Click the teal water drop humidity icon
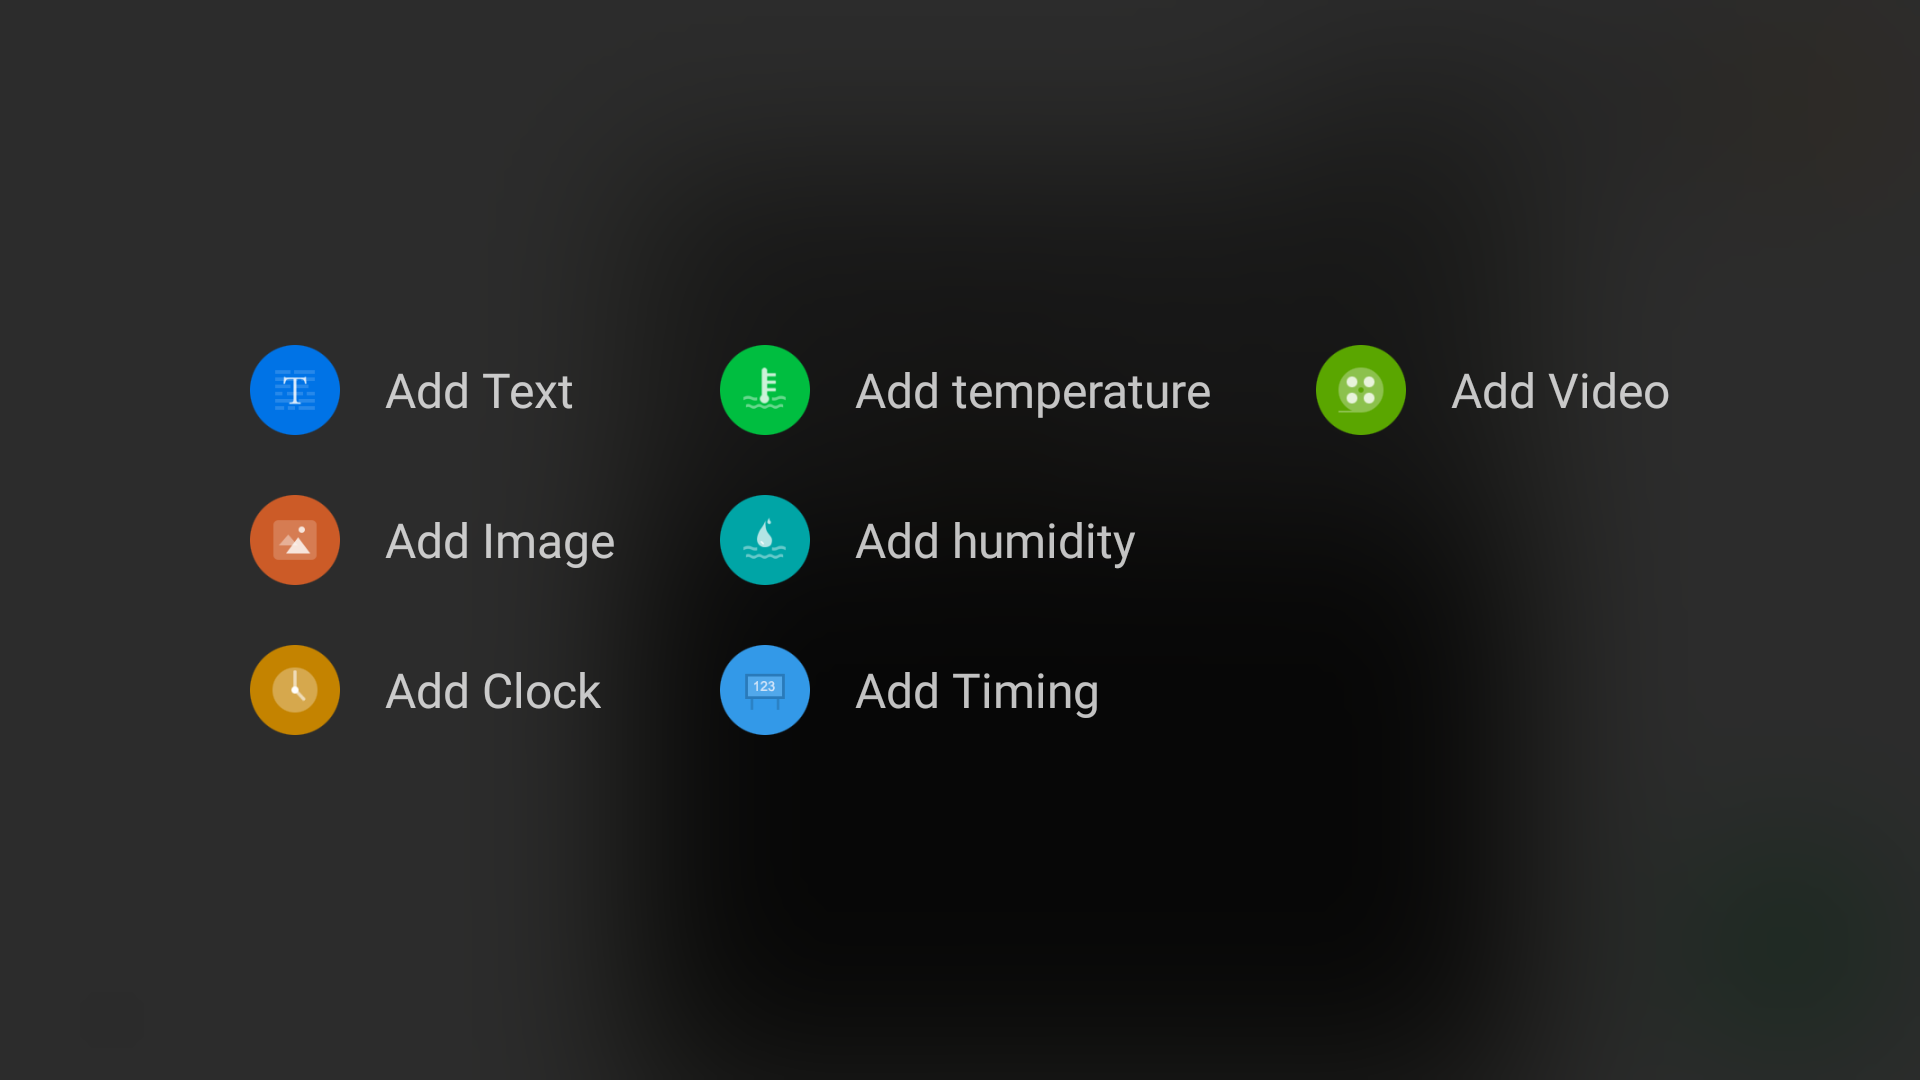Image resolution: width=1920 pixels, height=1080 pixels. pyautogui.click(x=765, y=540)
